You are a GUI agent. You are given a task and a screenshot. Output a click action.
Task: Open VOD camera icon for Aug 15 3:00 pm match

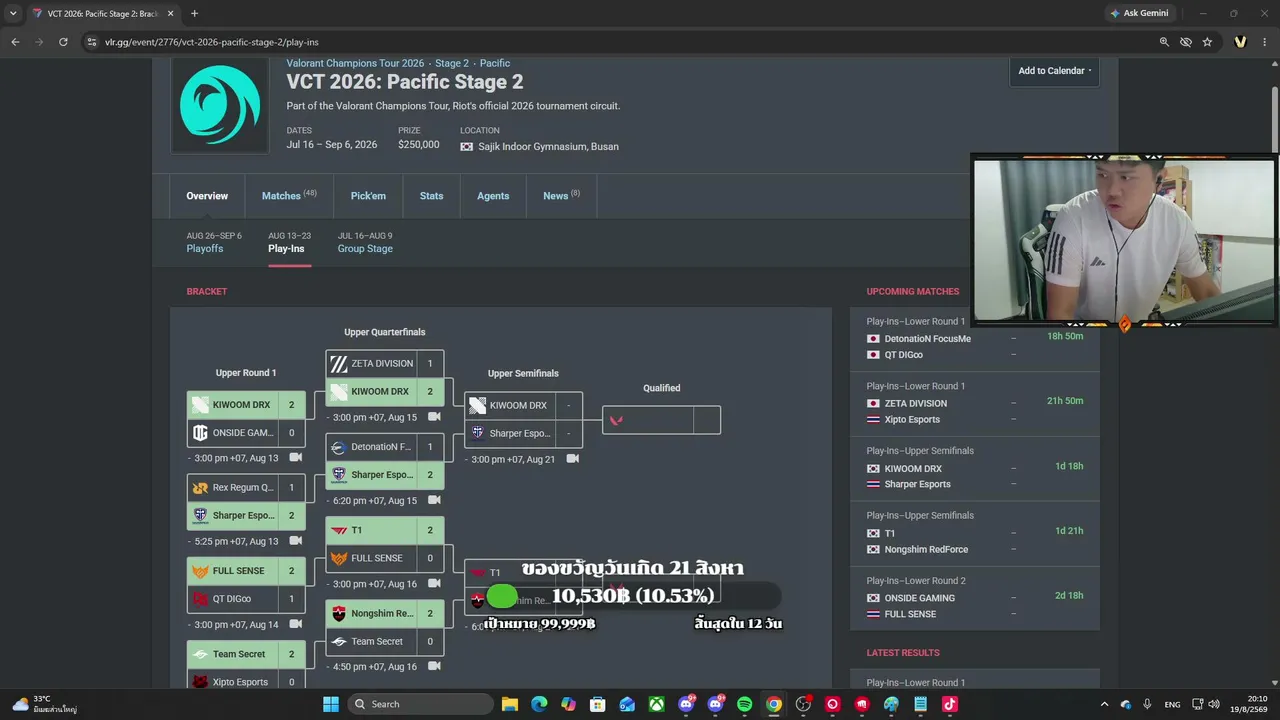(434, 417)
